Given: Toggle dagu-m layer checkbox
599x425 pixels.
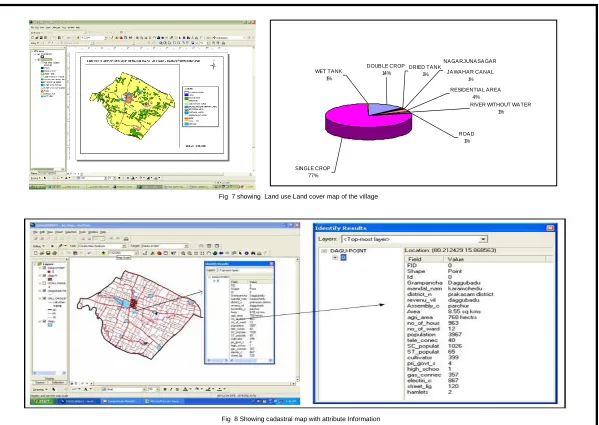Looking at the screenshot, I should tap(44, 276).
